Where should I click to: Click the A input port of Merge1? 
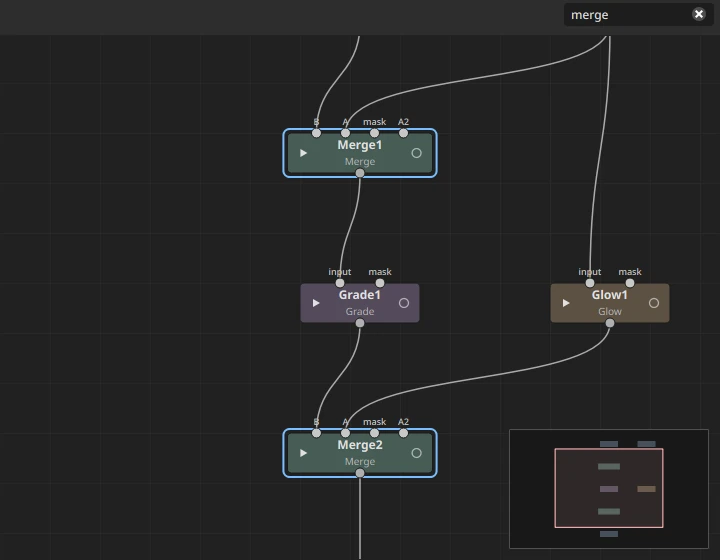pos(345,133)
